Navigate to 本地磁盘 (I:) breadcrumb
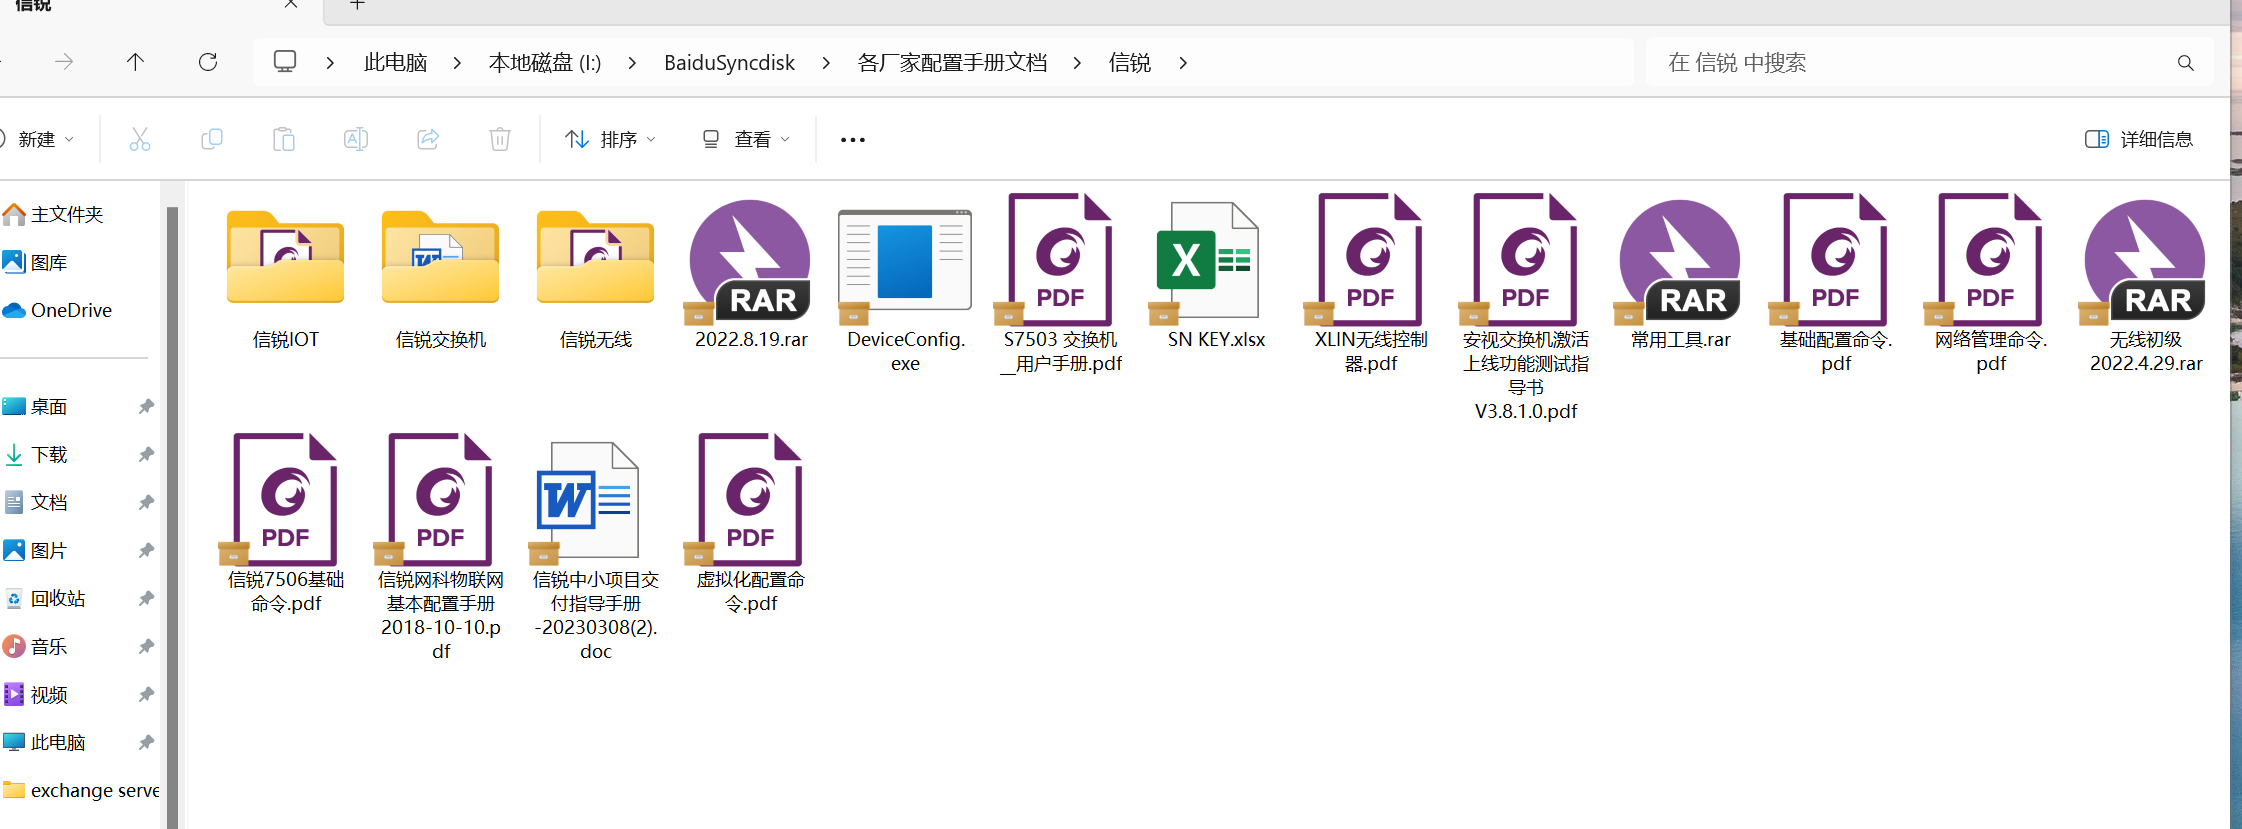 pos(545,62)
